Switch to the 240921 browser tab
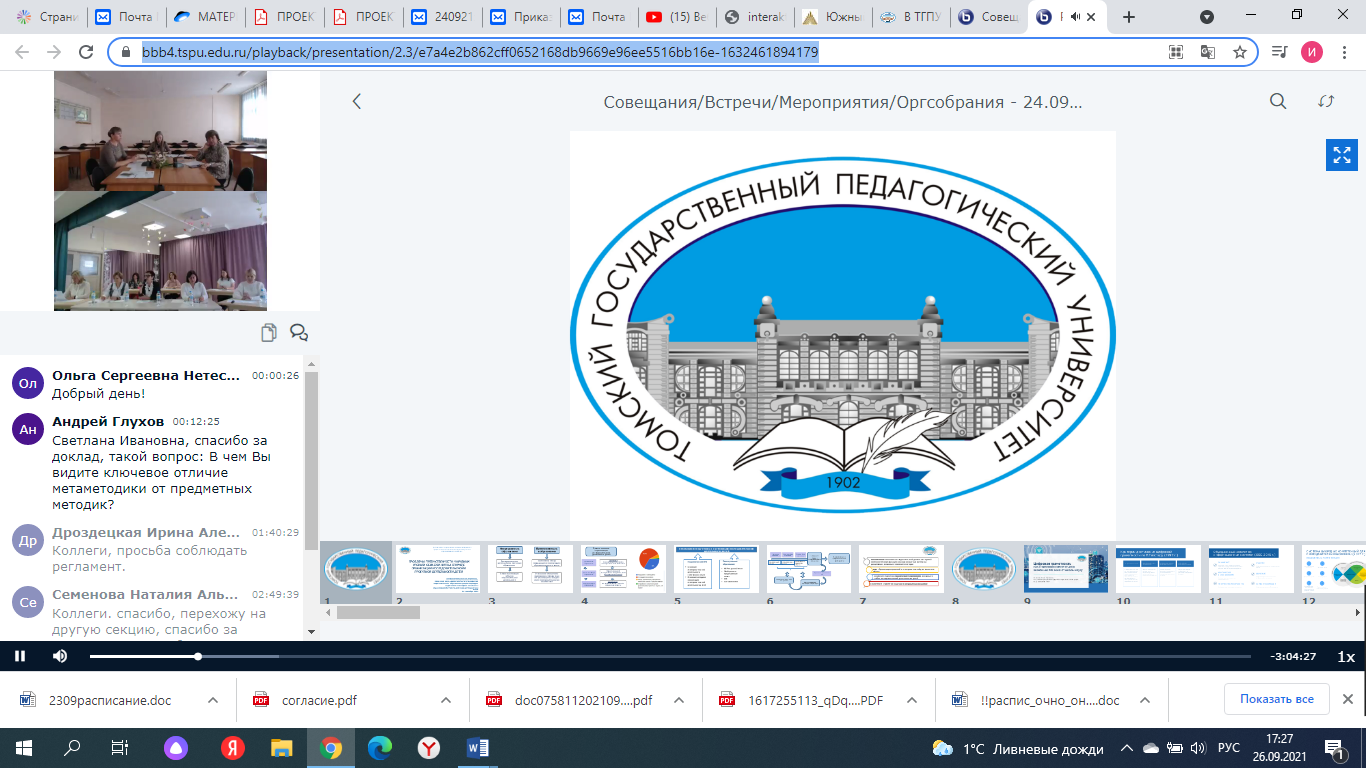The image size is (1366, 768). [441, 17]
